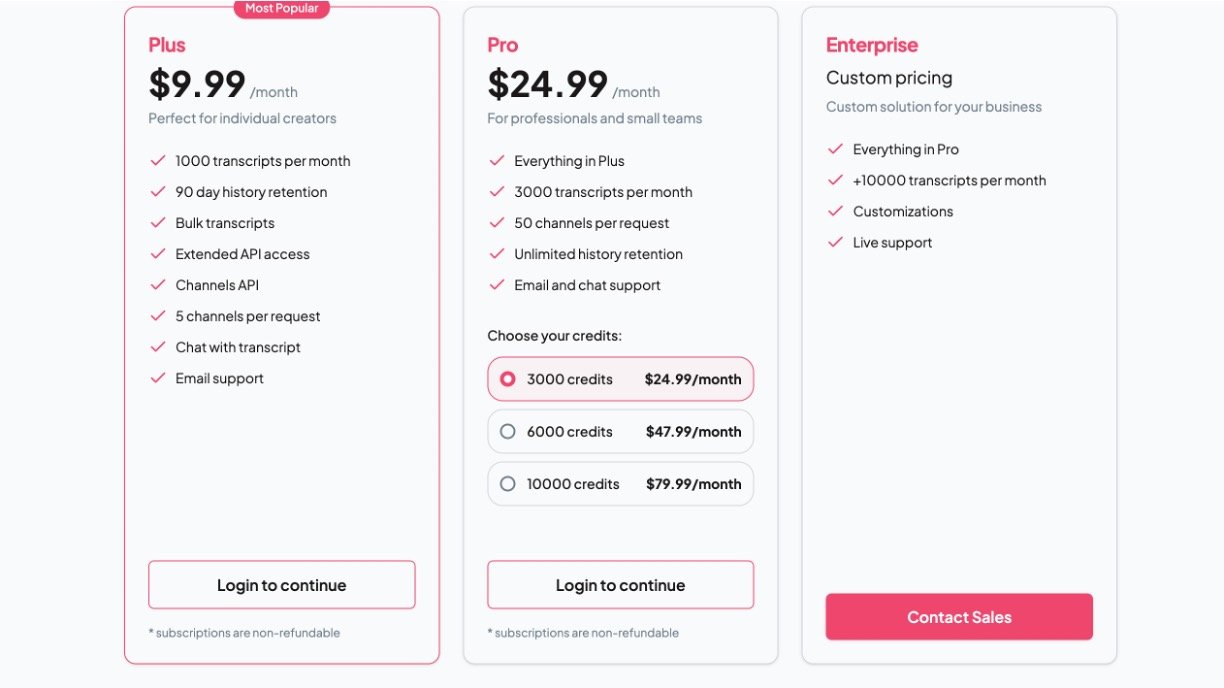Select the 3000 credits radio button

pyautogui.click(x=508, y=379)
